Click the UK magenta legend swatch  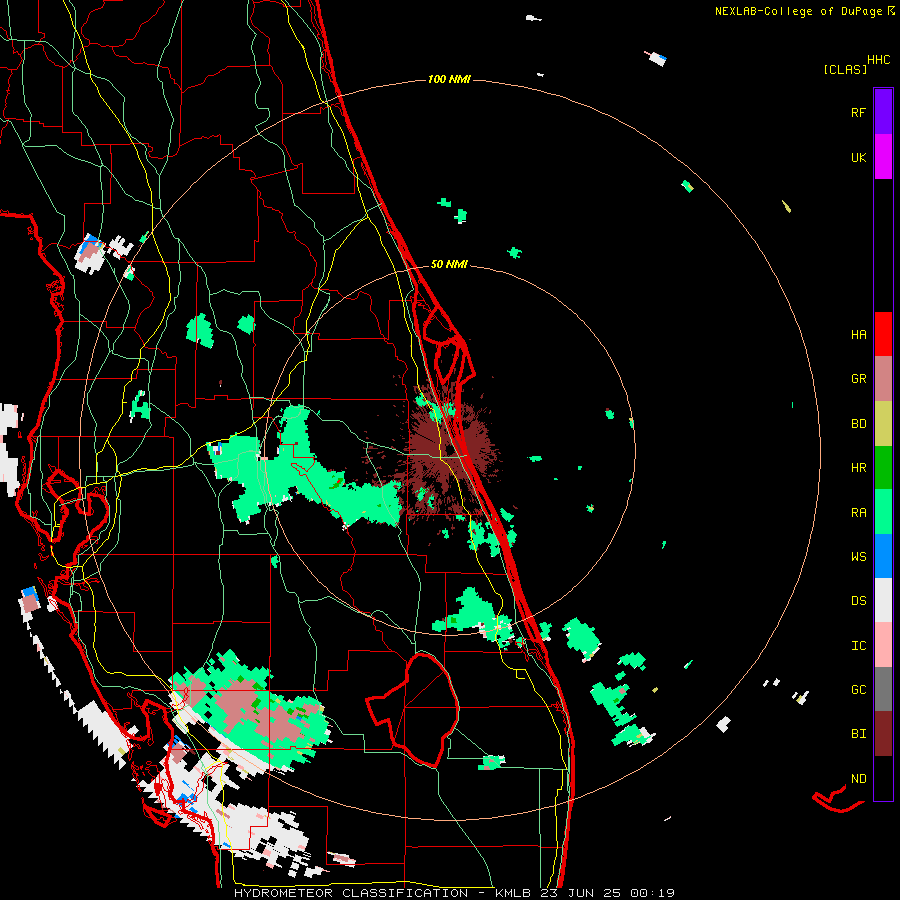(x=883, y=157)
